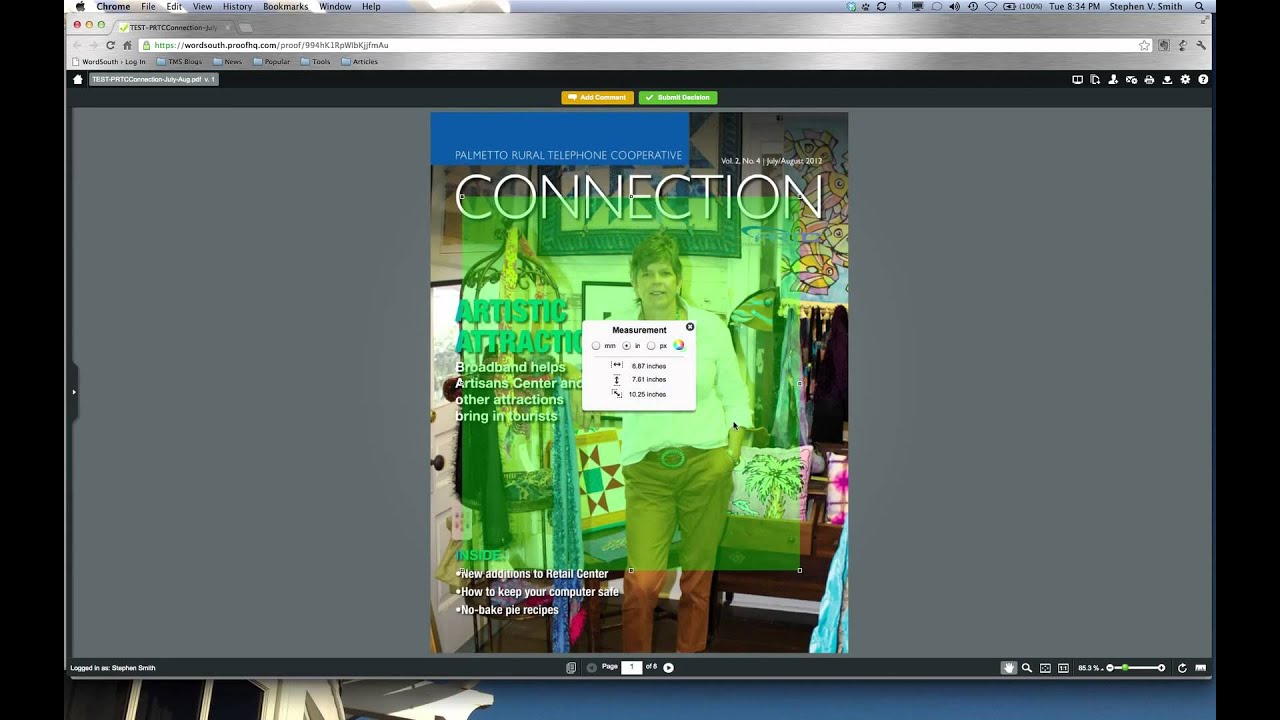Open the email settings envelope icon

[x=1131, y=80]
